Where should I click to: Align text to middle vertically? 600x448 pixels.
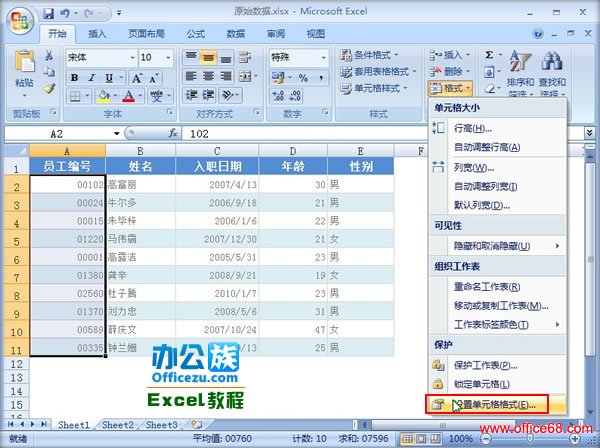click(x=208, y=57)
